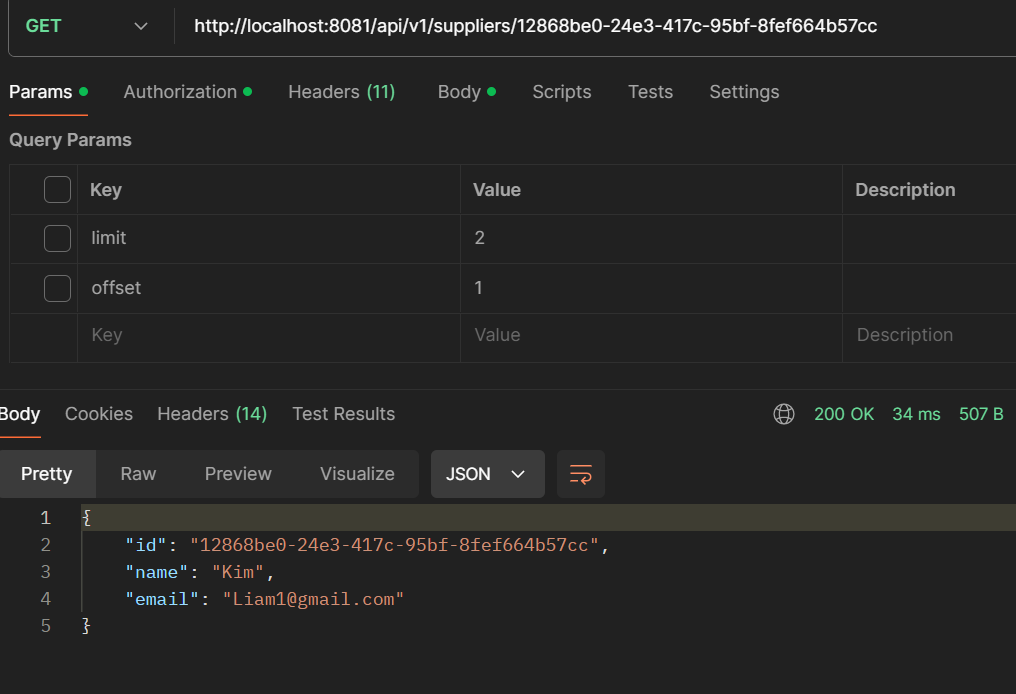
Task: Open the response Cookies tab
Action: (98, 414)
